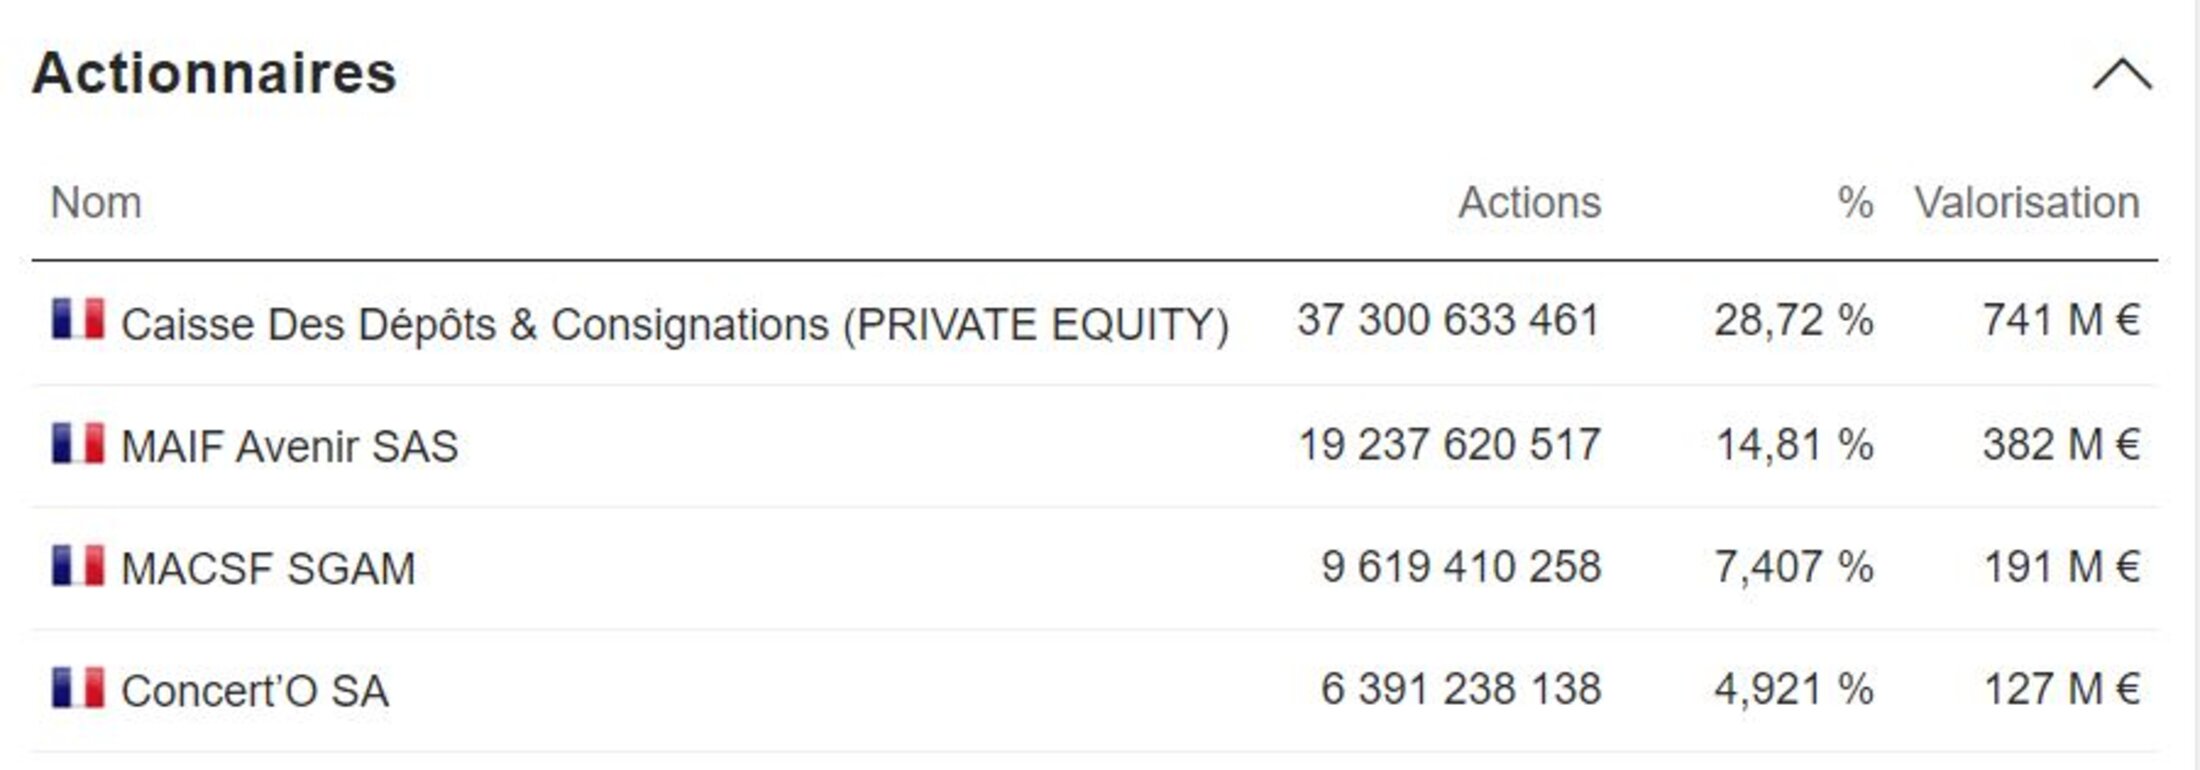Collapse the Actionnaires section chevron
Screen dimensions: 2200x770
pos(2121,75)
